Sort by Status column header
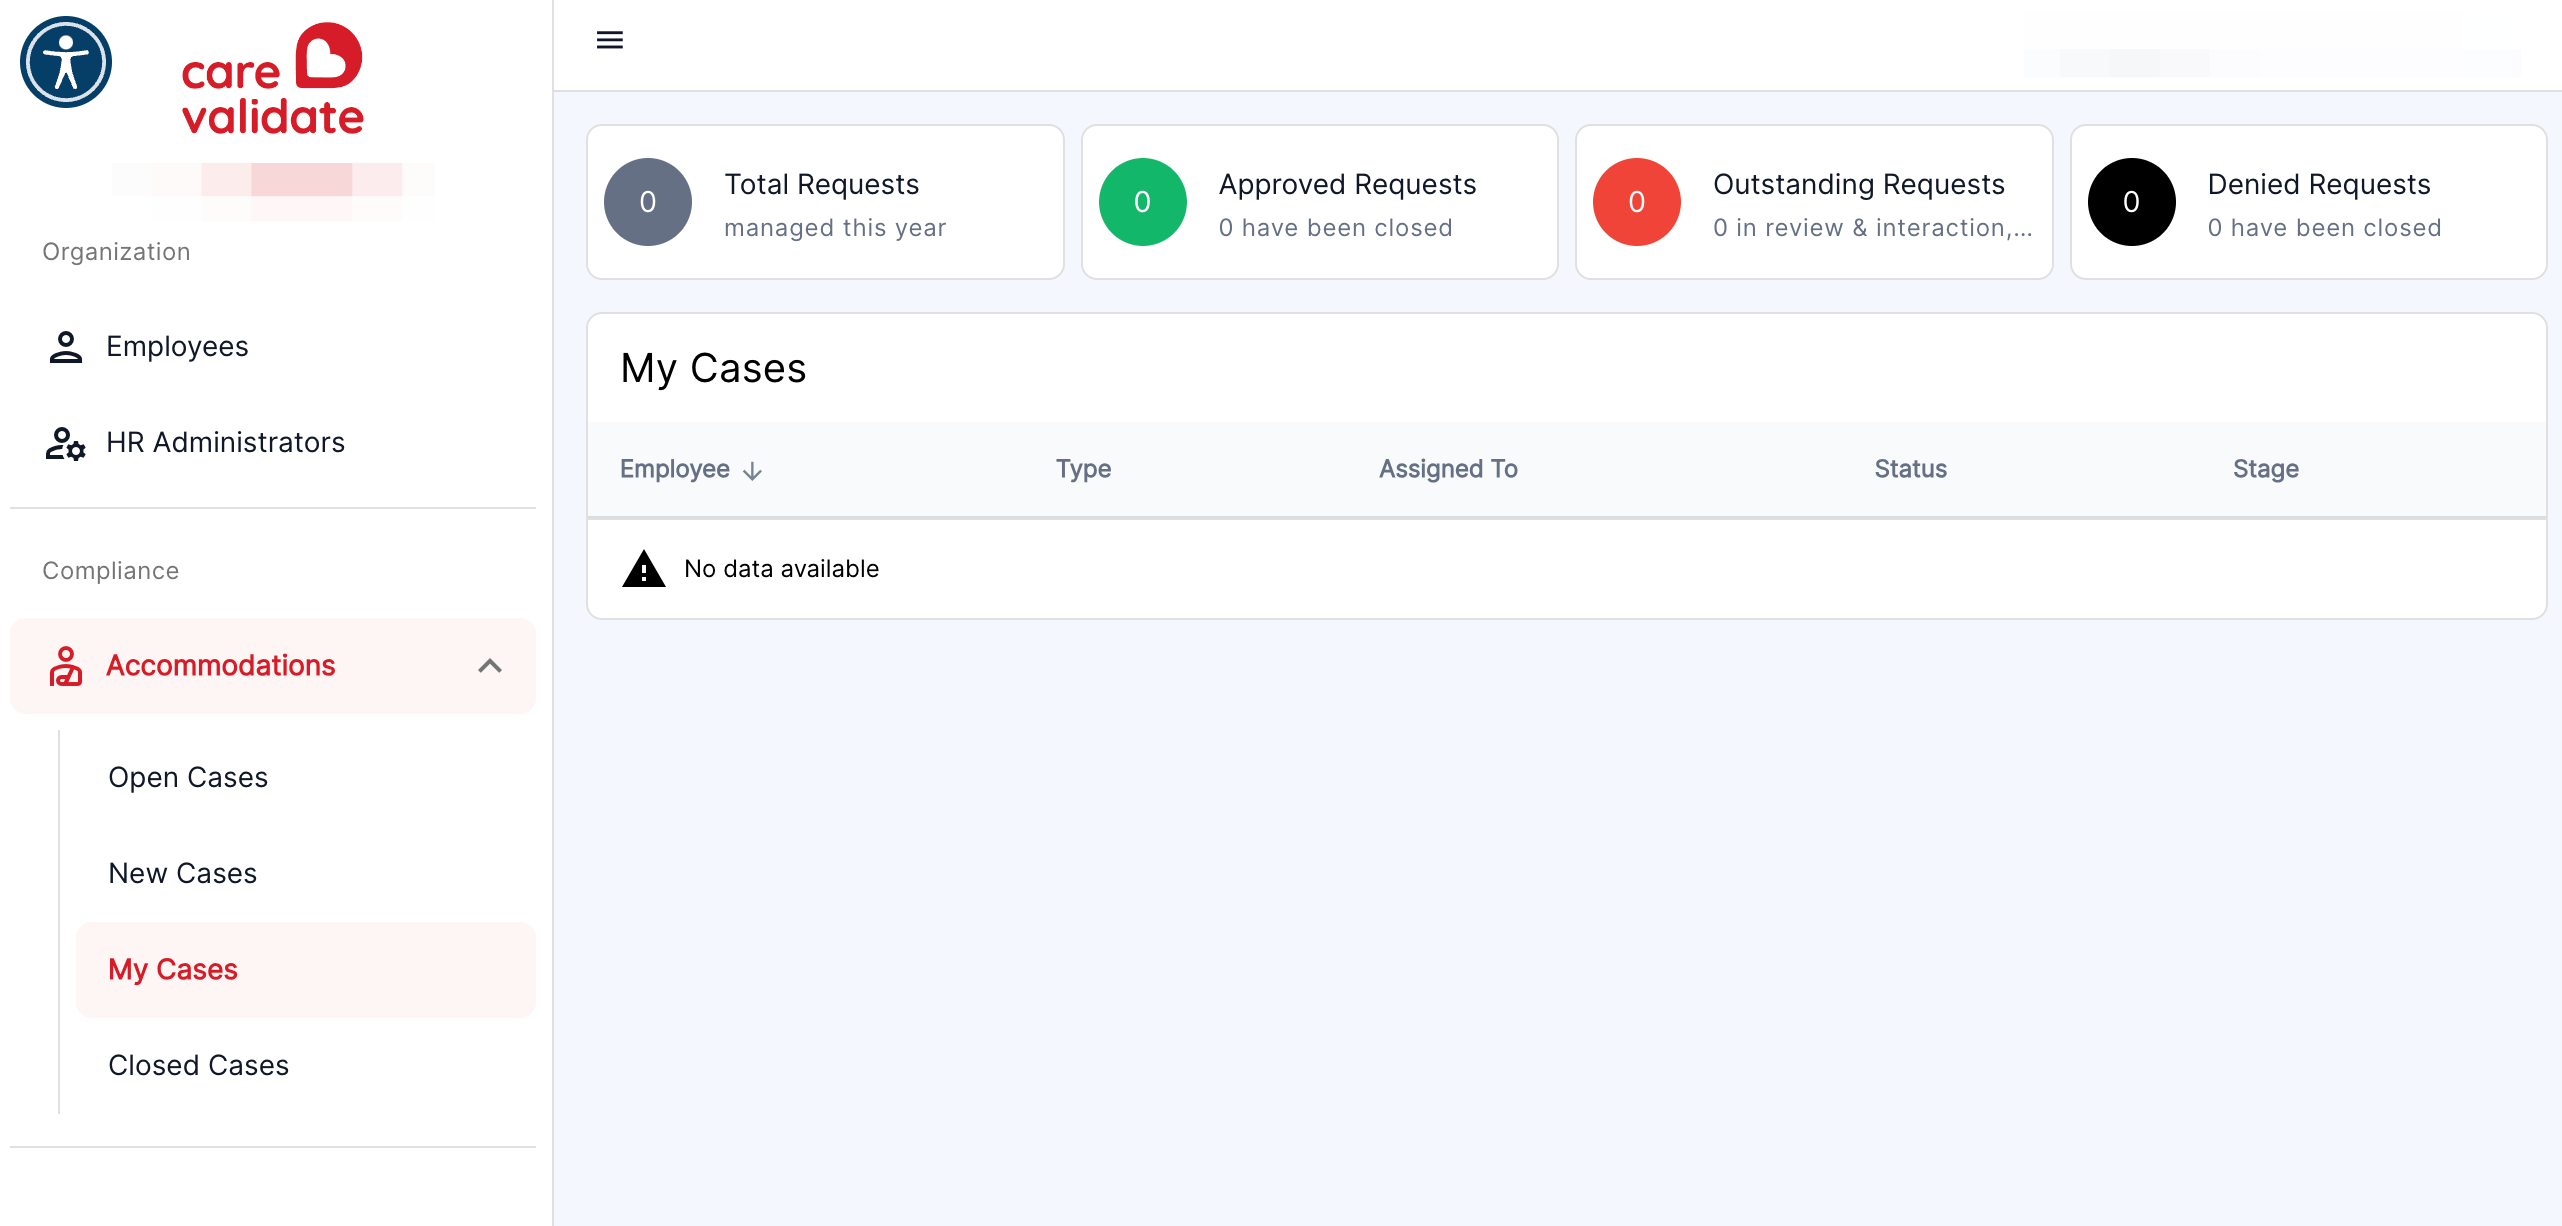 1910,470
